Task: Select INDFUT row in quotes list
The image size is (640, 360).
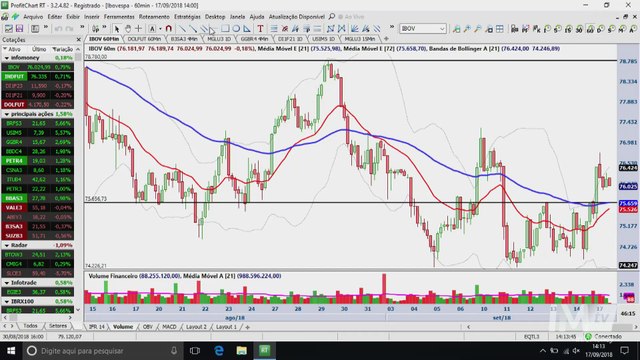Action: point(38,76)
